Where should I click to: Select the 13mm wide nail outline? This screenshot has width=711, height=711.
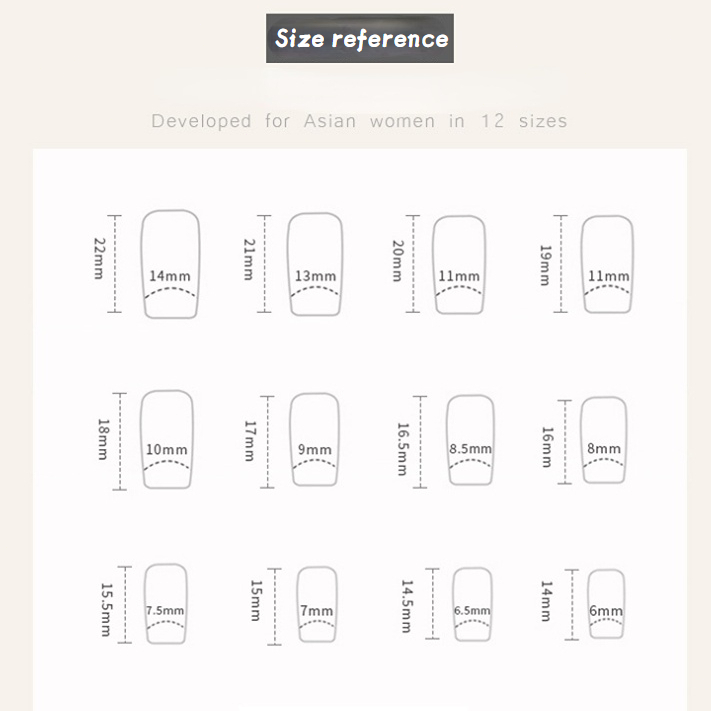click(x=315, y=264)
